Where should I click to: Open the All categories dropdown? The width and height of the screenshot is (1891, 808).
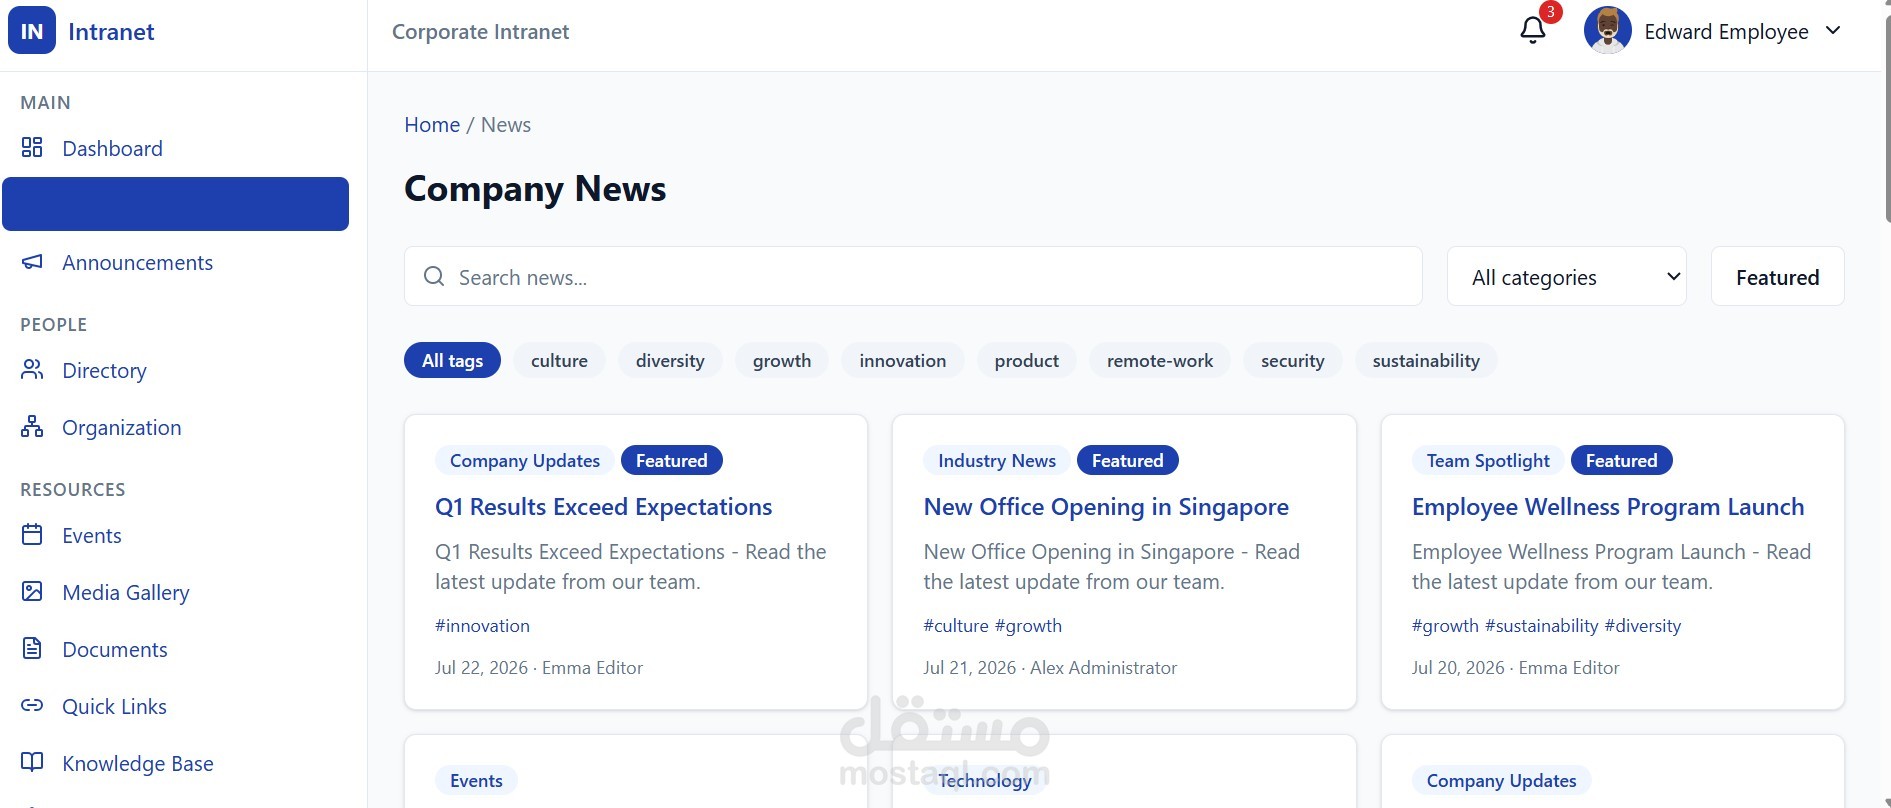(1566, 277)
